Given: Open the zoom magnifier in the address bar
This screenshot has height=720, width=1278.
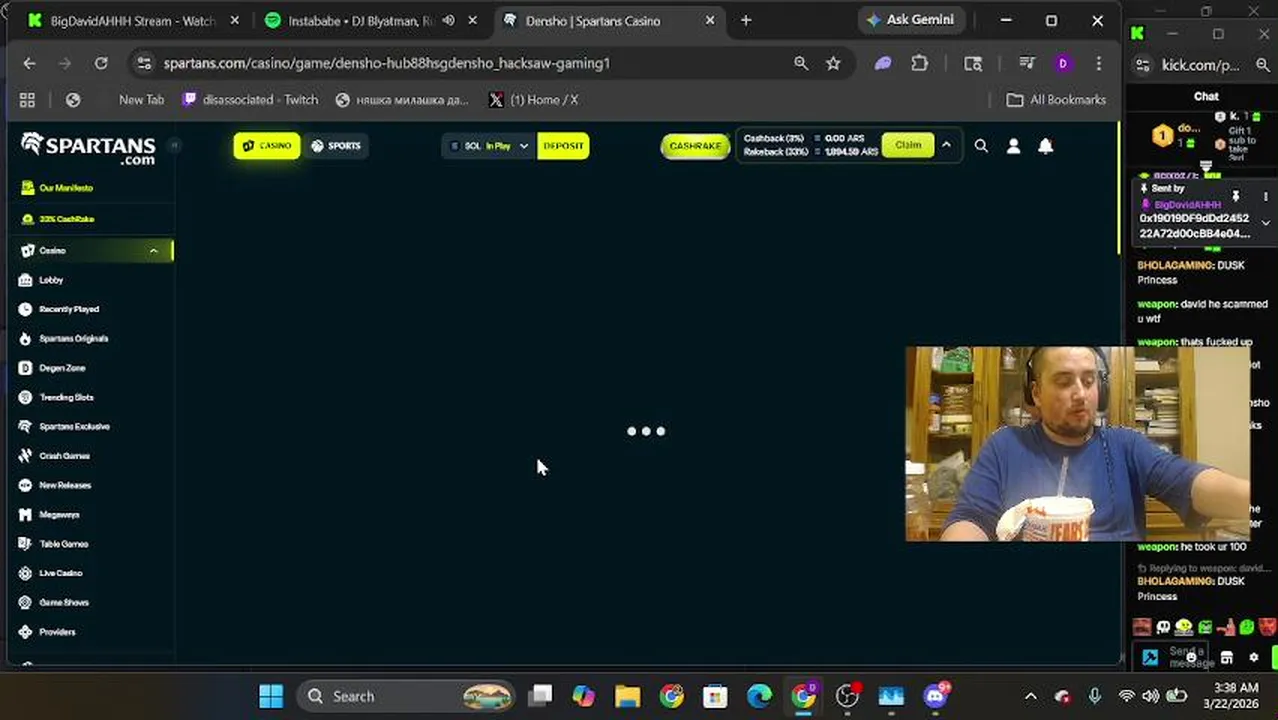Looking at the screenshot, I should (801, 63).
